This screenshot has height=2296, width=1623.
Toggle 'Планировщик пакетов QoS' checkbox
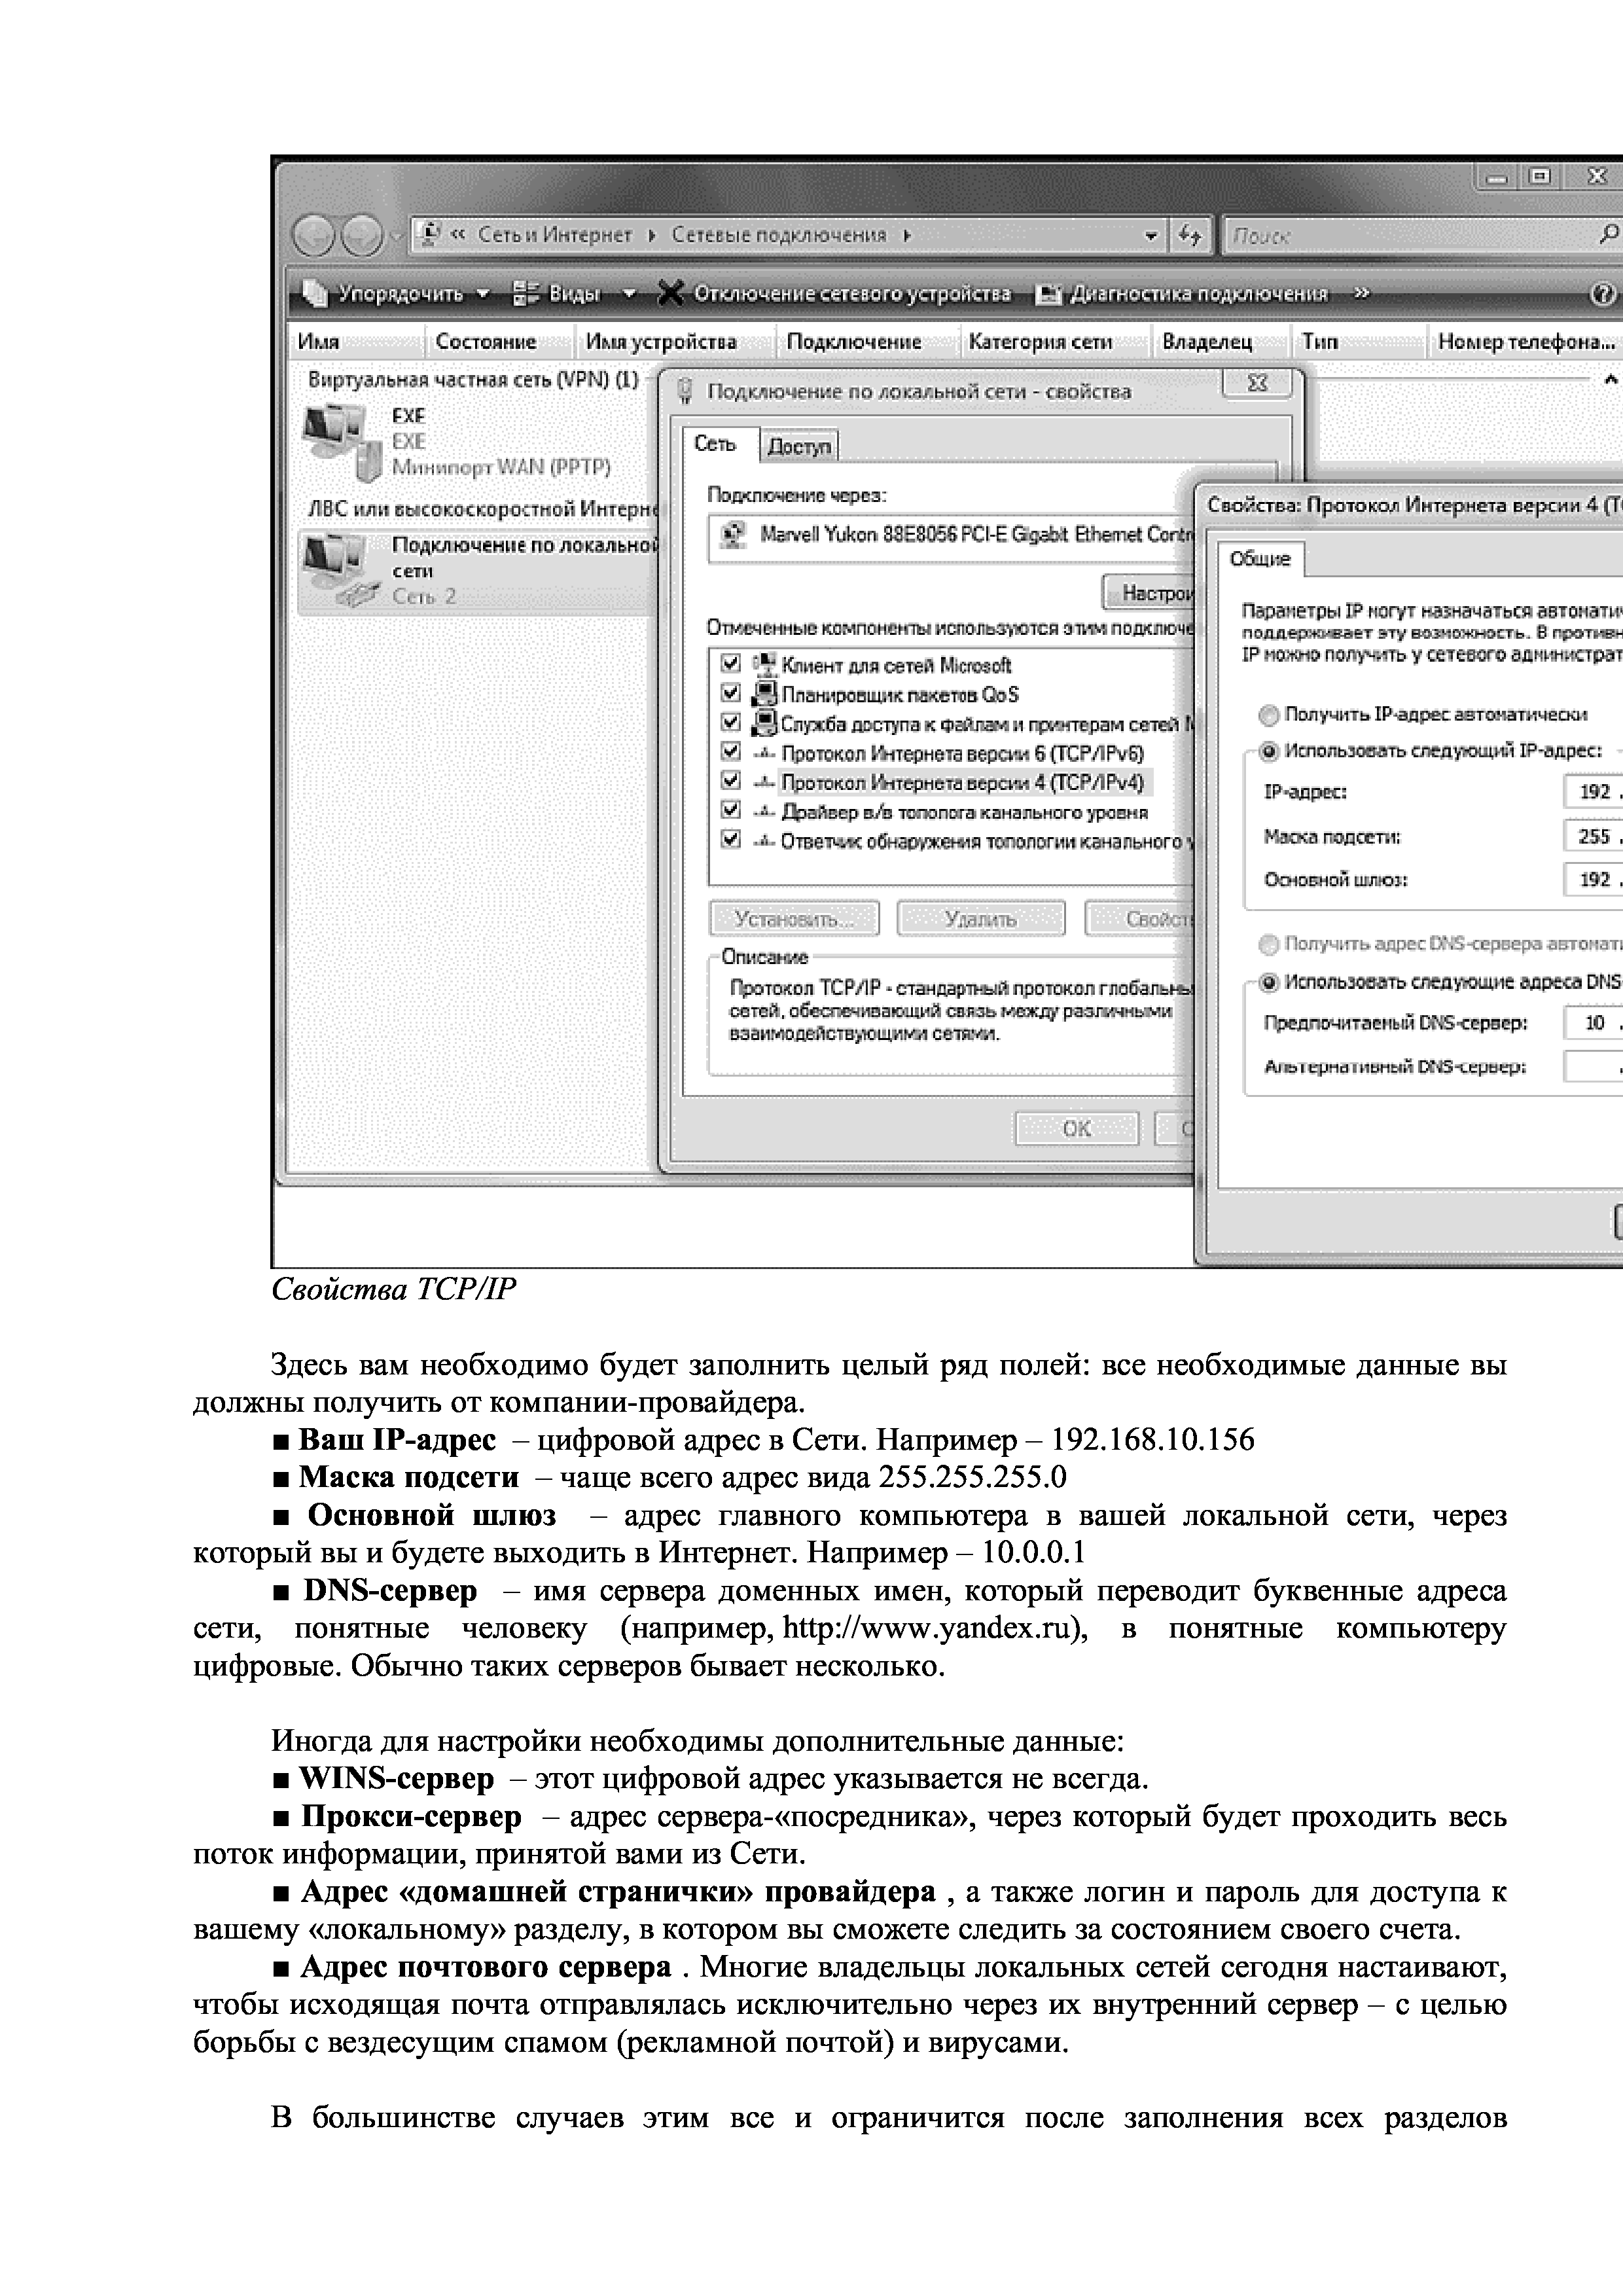coord(731,693)
